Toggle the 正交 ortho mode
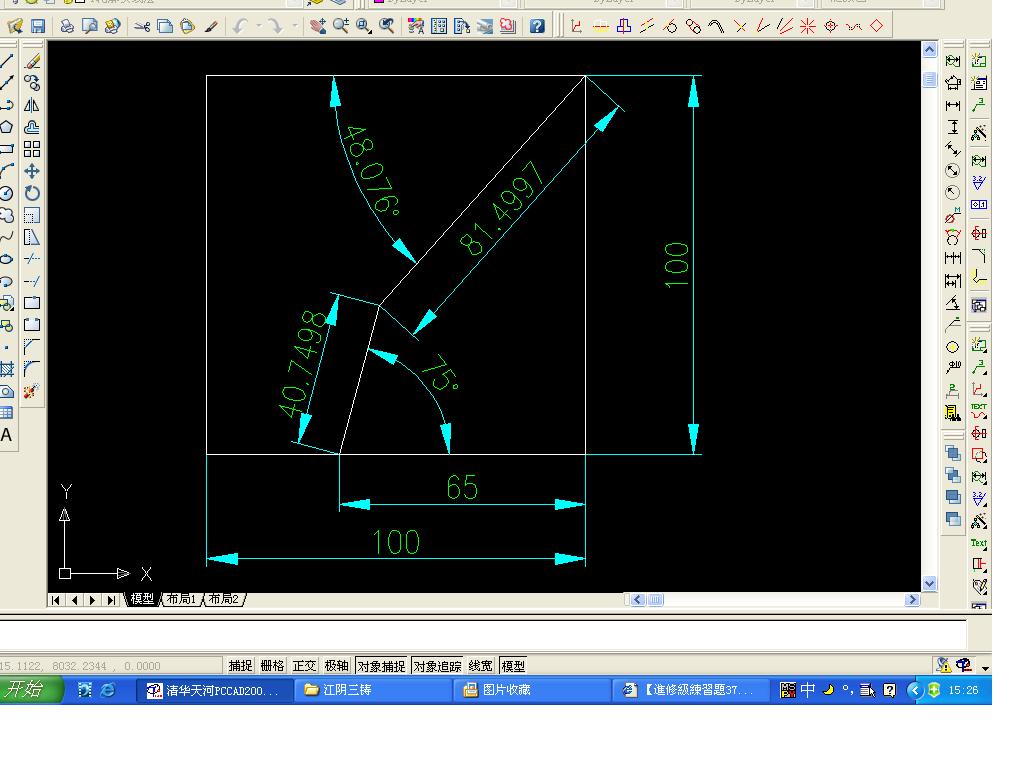The width and height of the screenshot is (1024, 768). [x=304, y=665]
